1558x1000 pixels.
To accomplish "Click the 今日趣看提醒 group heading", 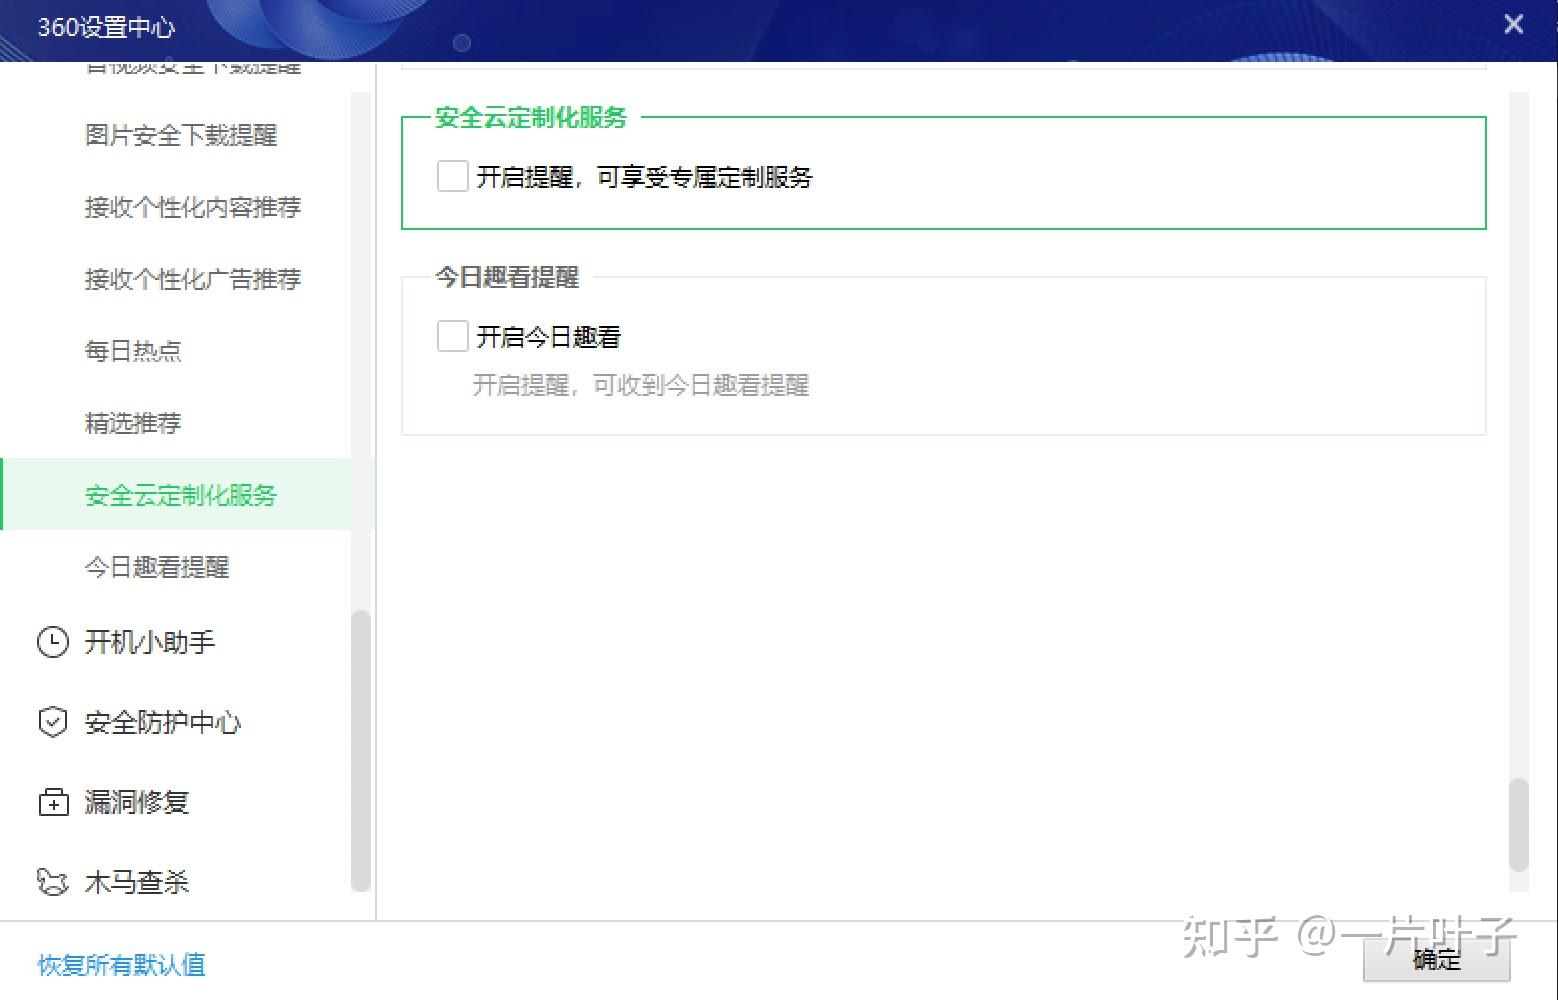I will (507, 277).
